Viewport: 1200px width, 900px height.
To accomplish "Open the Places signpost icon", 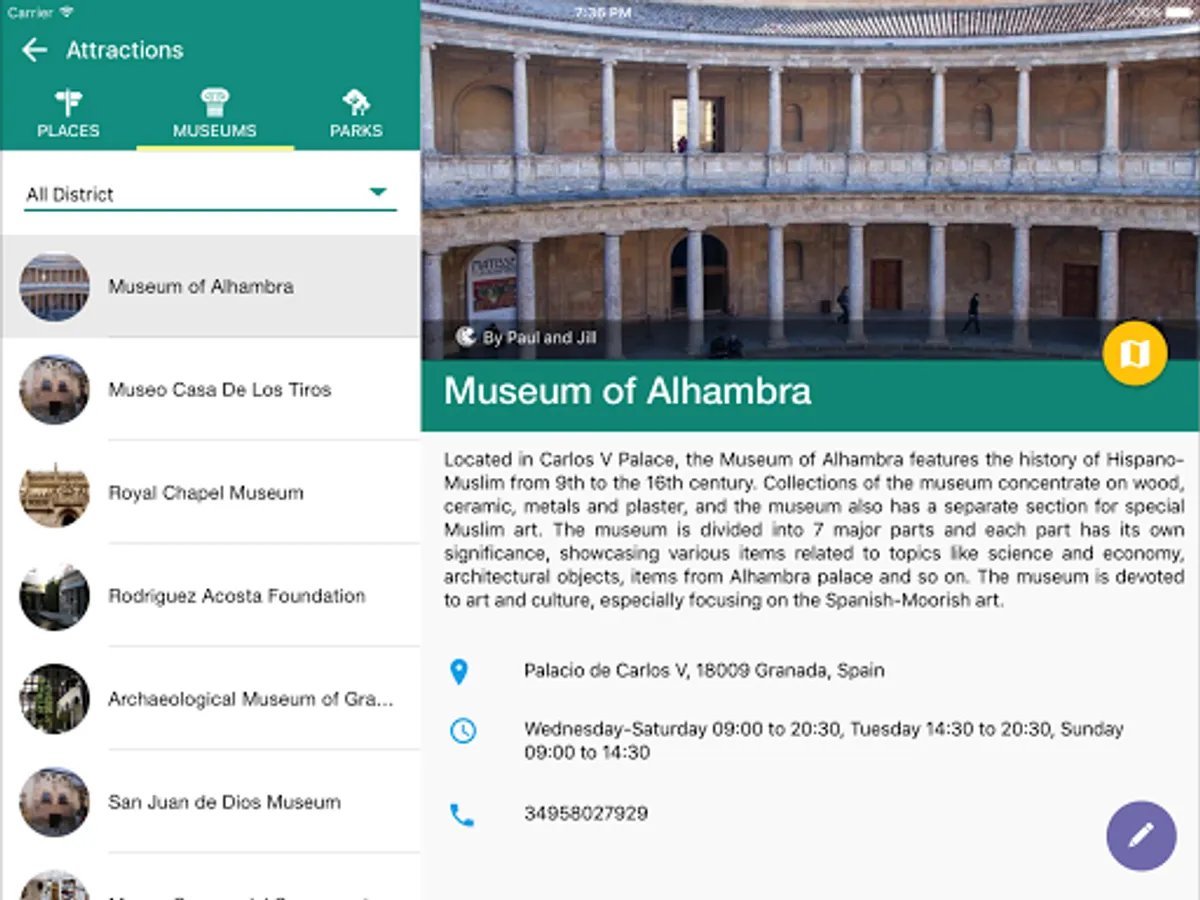I will [68, 102].
